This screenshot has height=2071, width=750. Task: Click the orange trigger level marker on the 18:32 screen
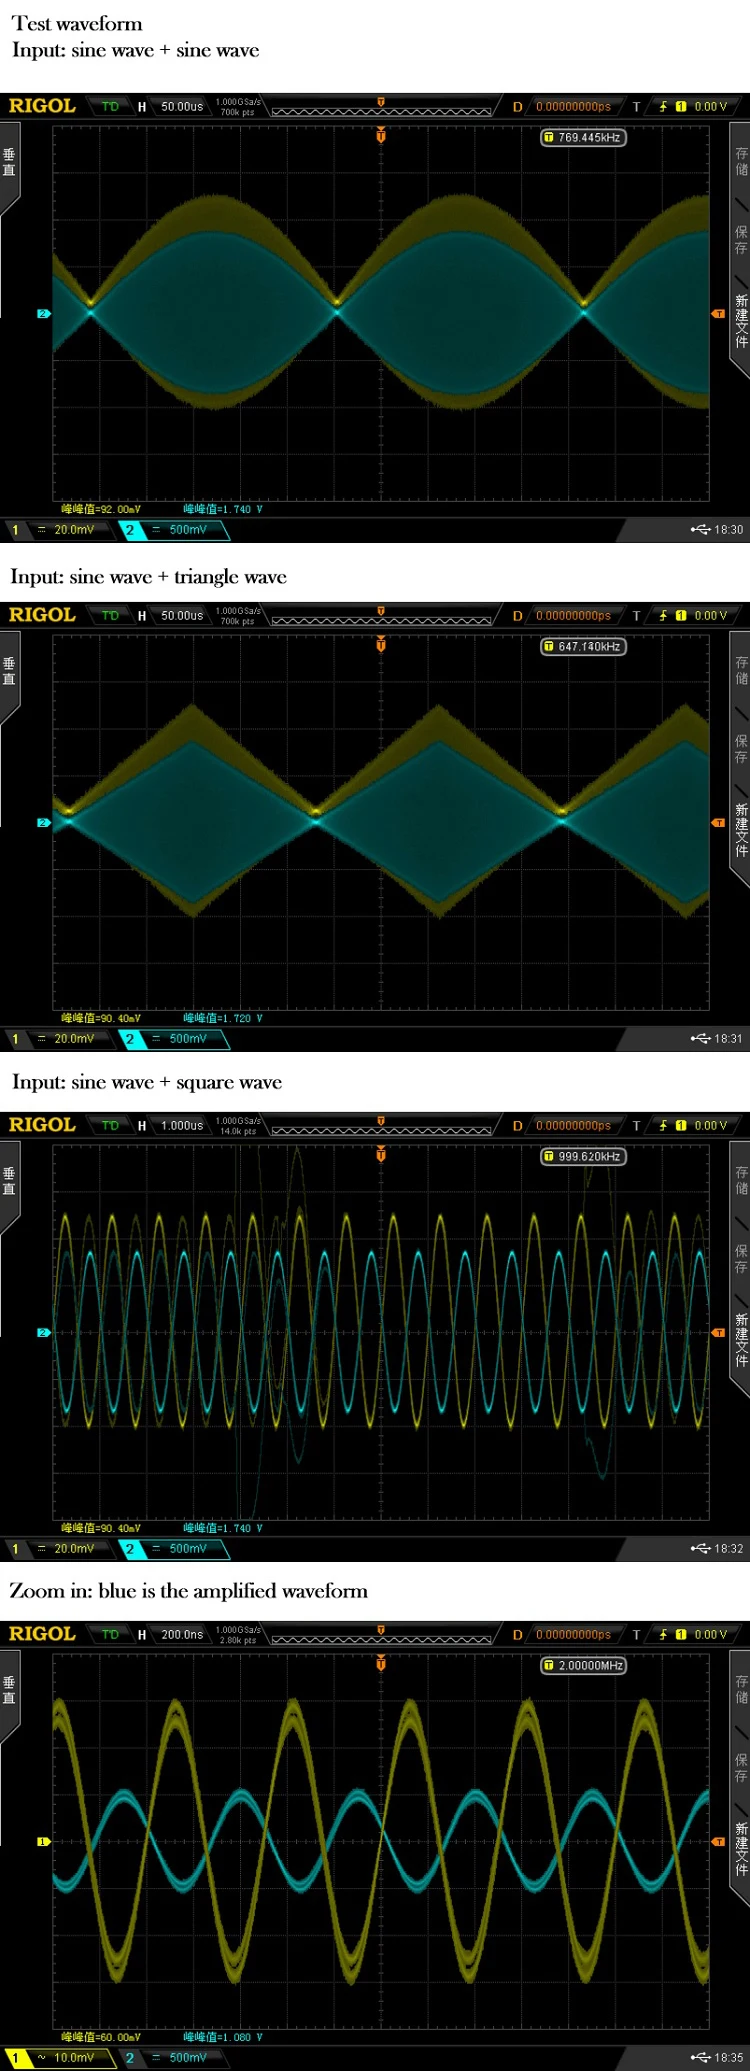718,1333
